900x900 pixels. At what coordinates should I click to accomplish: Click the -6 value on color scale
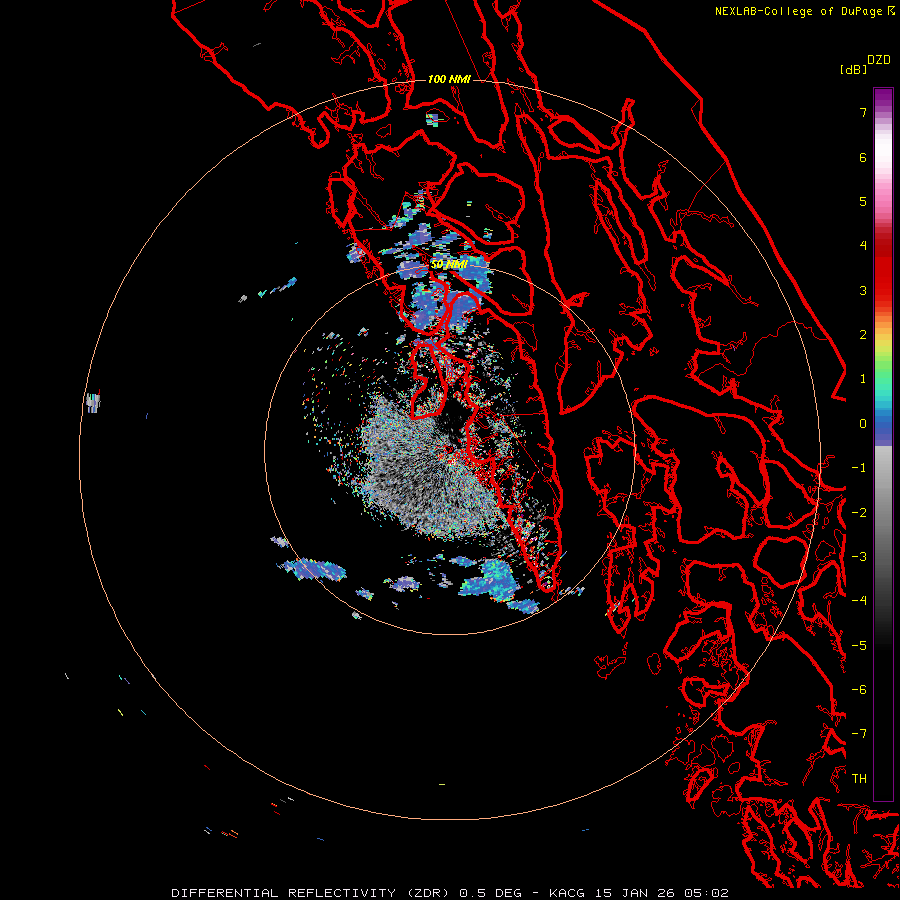(859, 690)
